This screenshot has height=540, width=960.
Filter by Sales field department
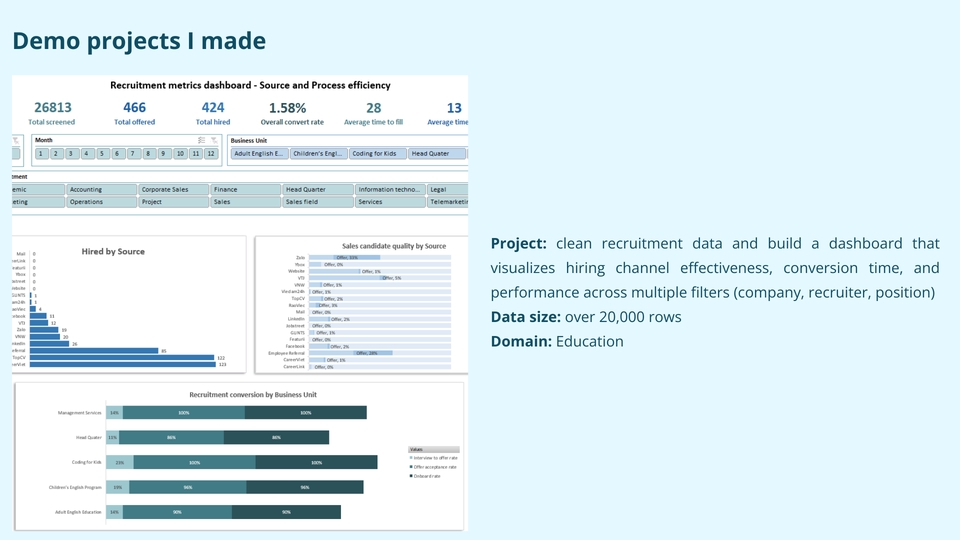tap(318, 202)
